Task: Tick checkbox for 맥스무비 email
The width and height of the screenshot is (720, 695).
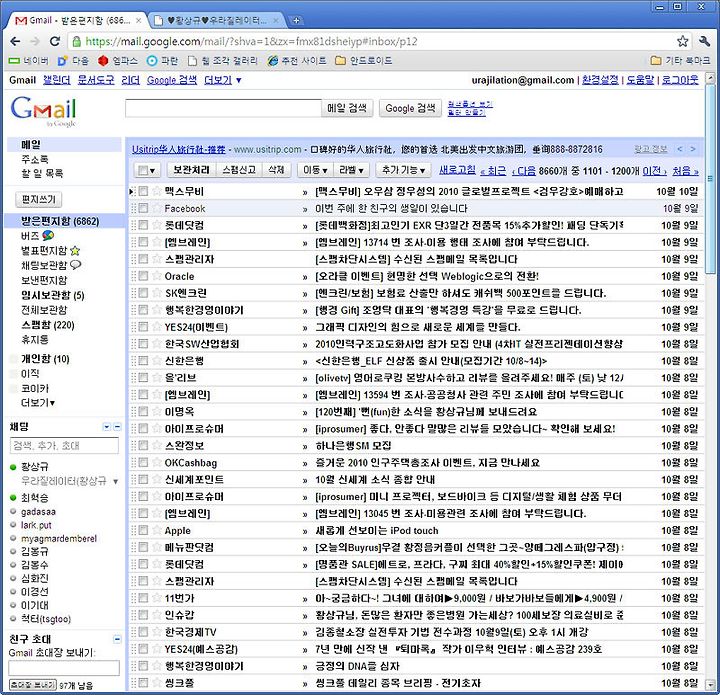Action: point(143,191)
